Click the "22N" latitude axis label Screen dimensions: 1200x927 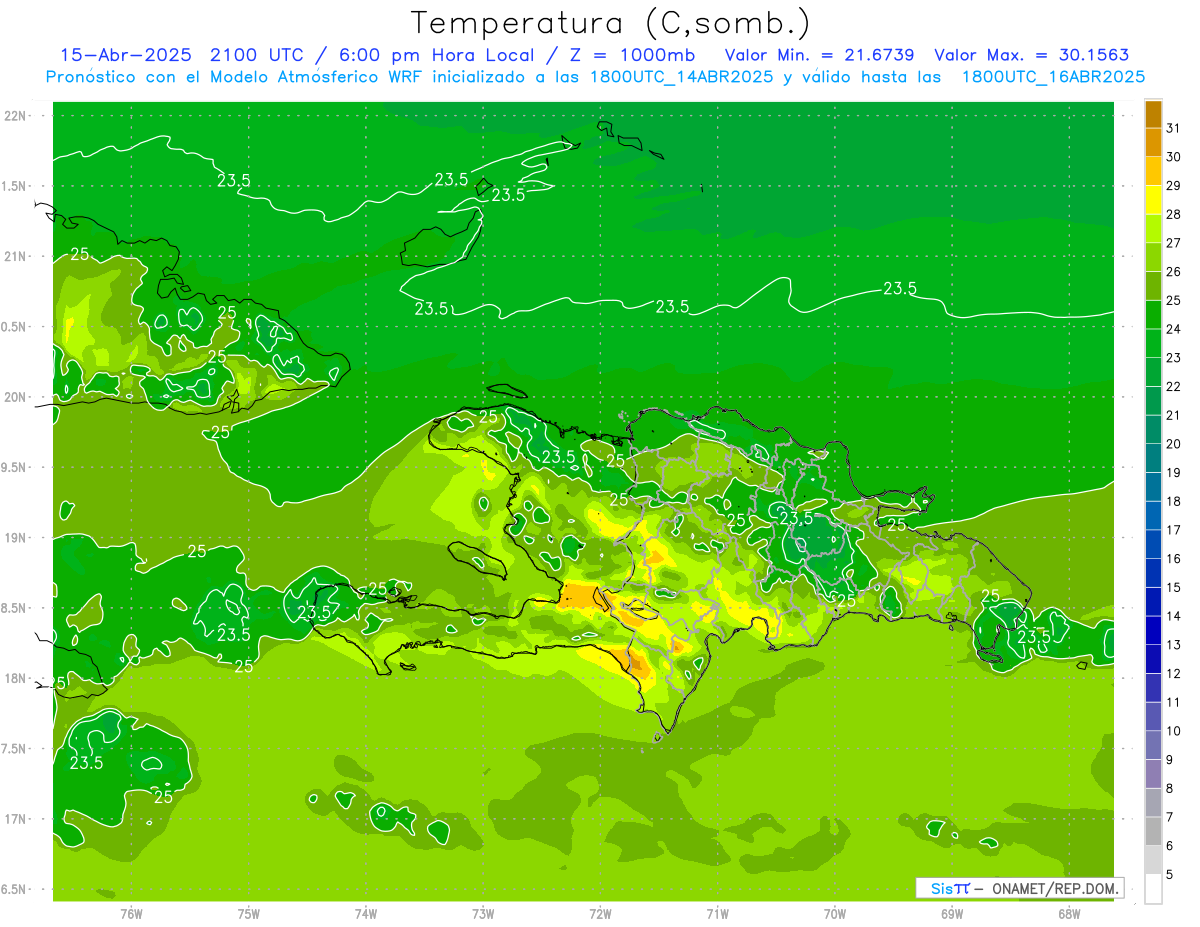15,116
